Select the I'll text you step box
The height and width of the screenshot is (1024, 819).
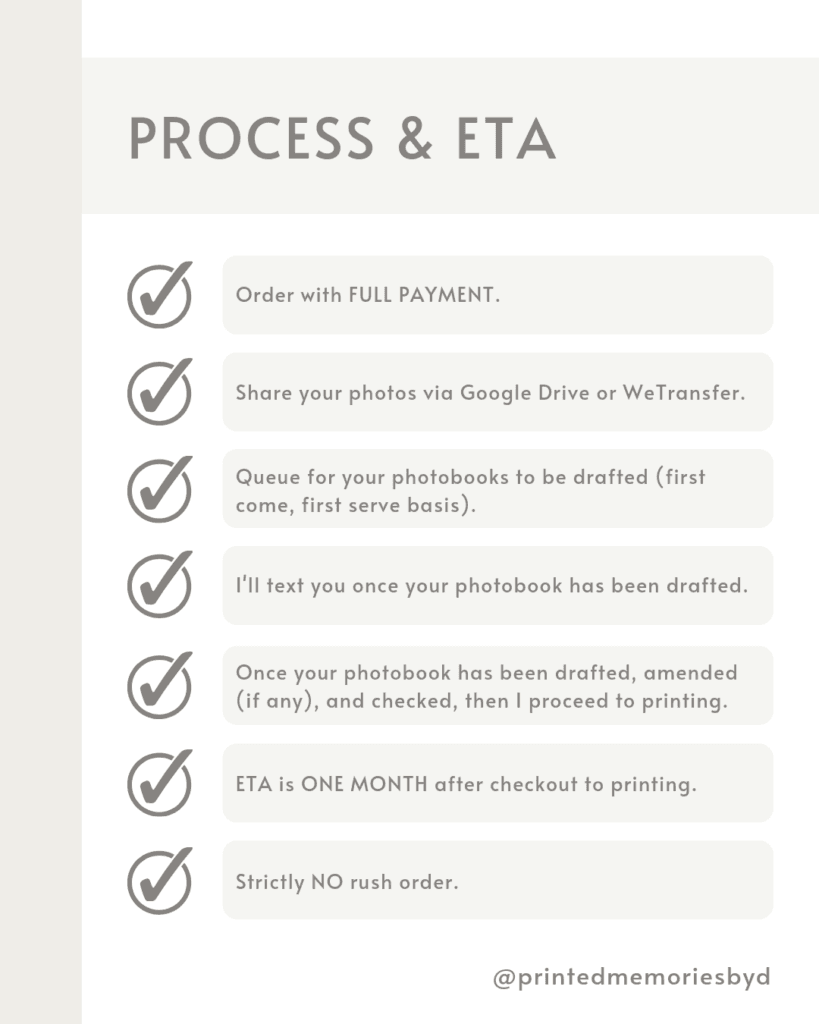(x=497, y=586)
